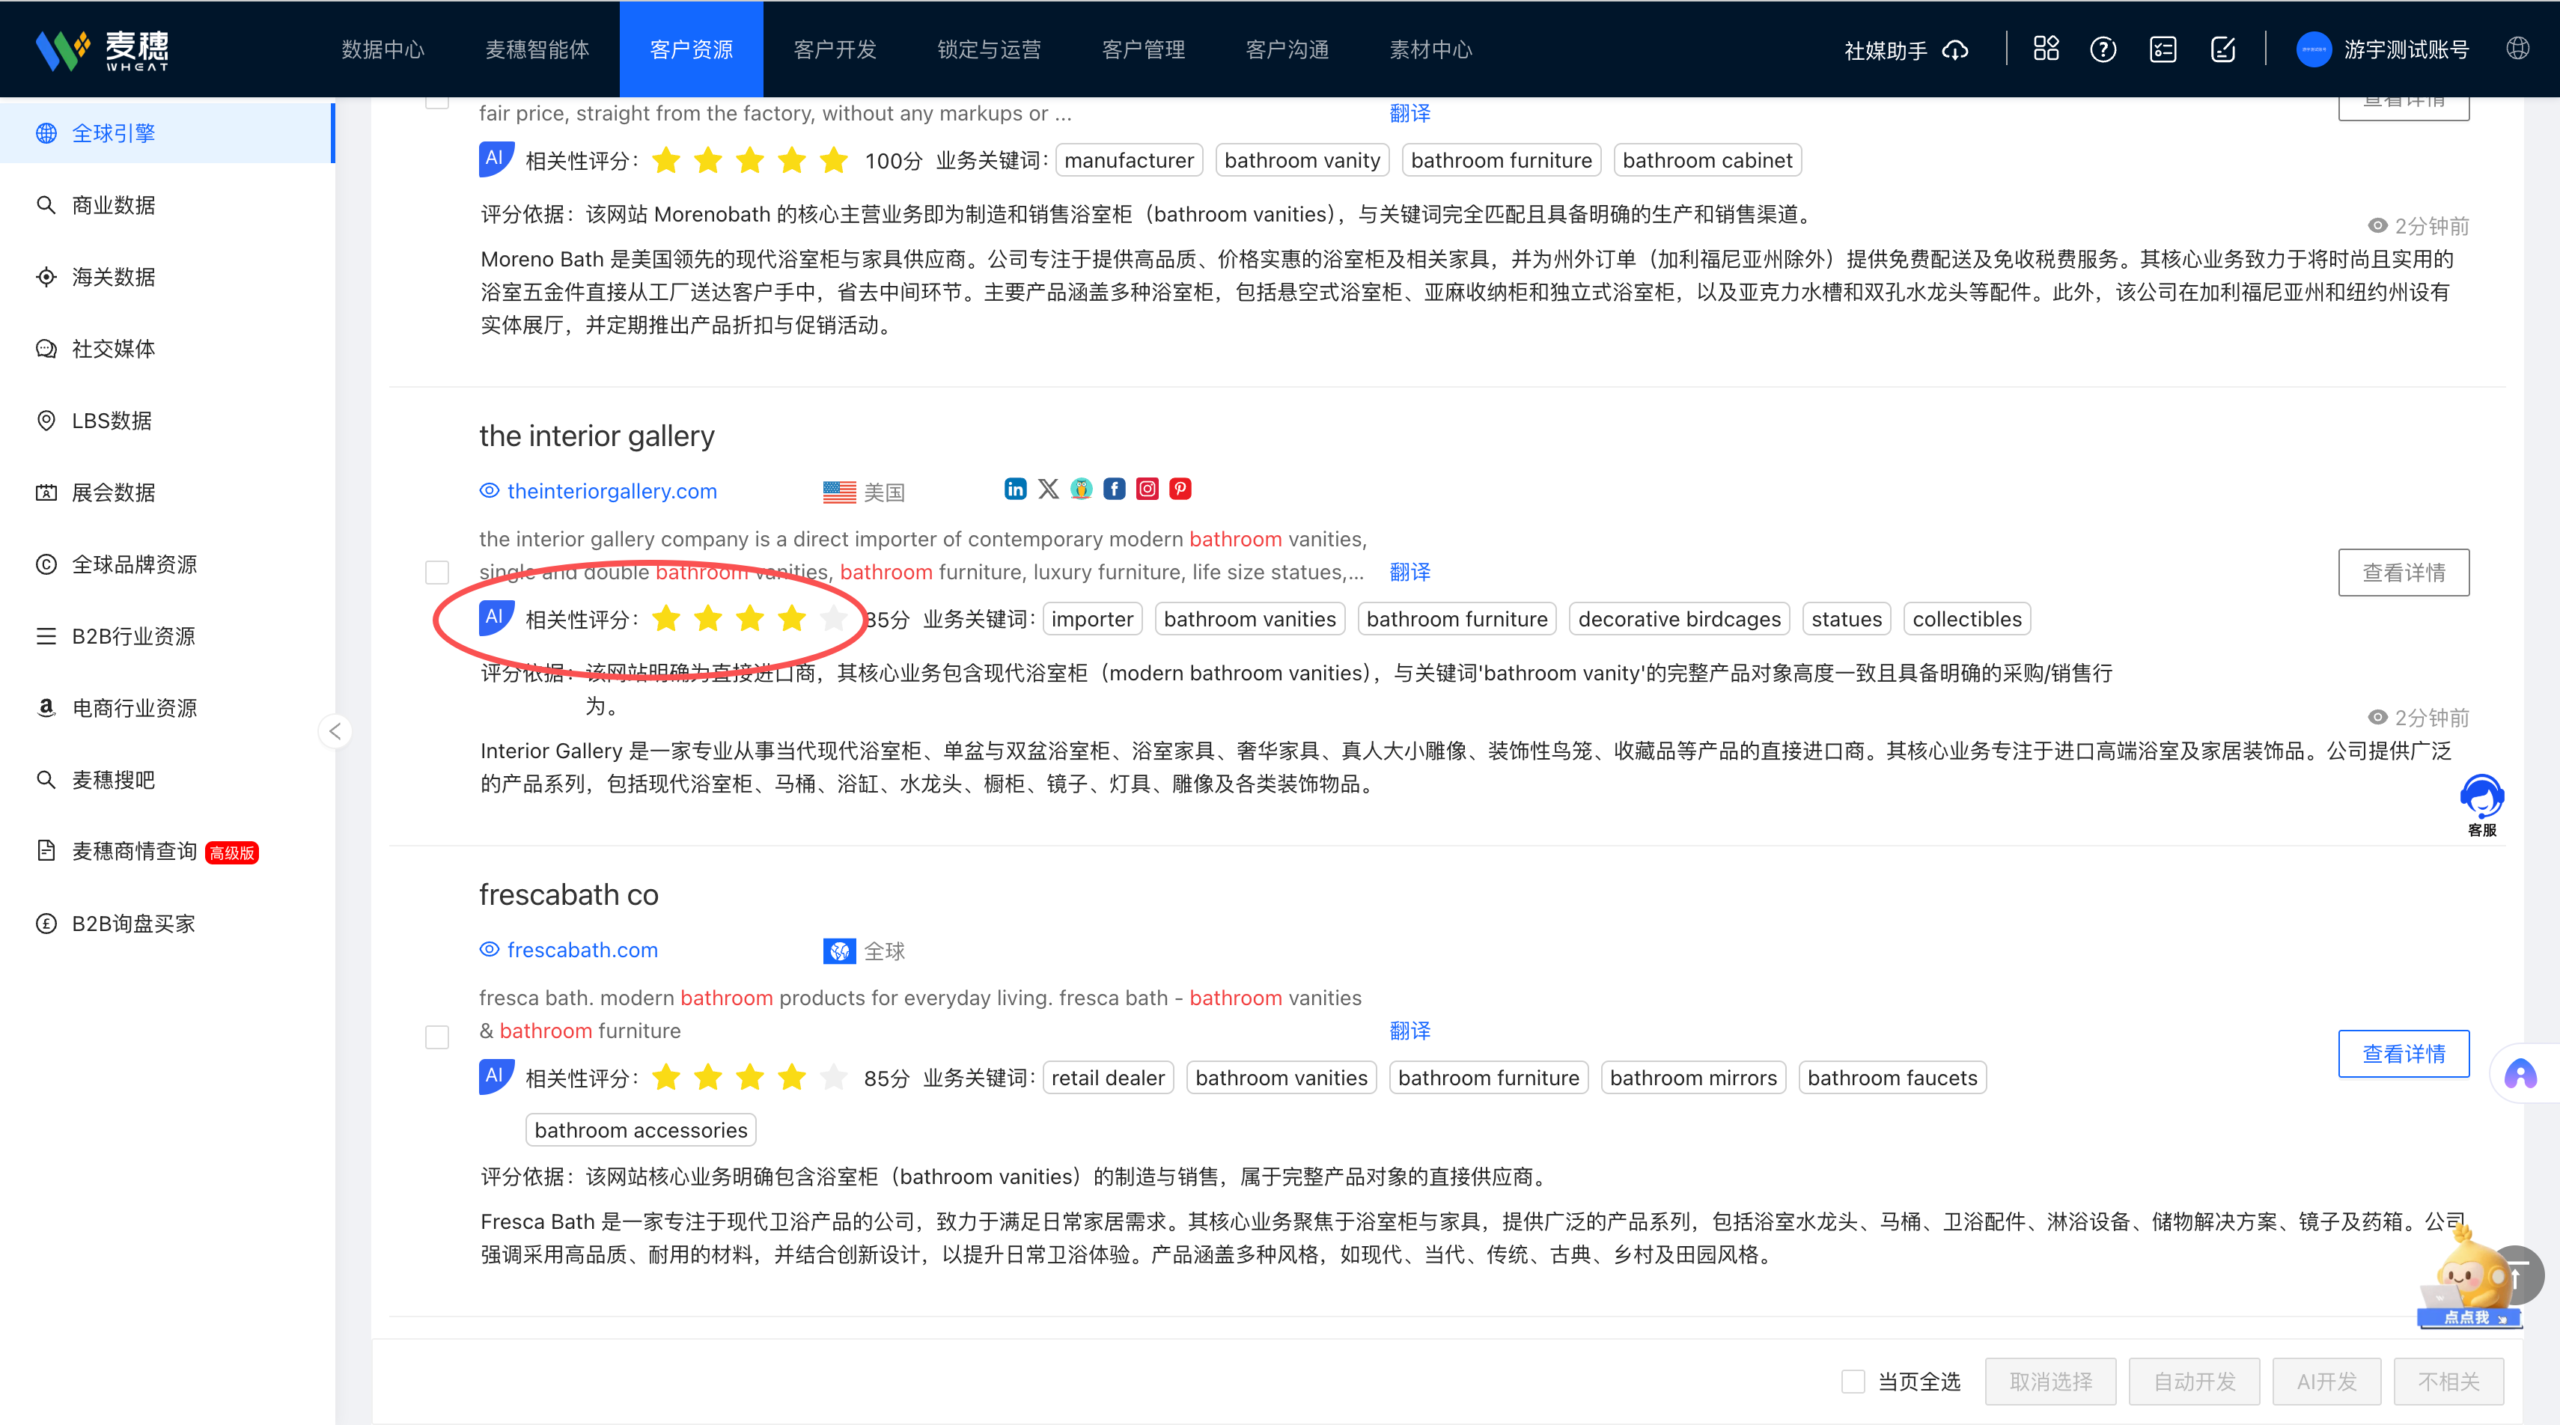Tick the checkbox for the interior gallery
Image resolution: width=2560 pixels, height=1425 pixels.
(437, 572)
